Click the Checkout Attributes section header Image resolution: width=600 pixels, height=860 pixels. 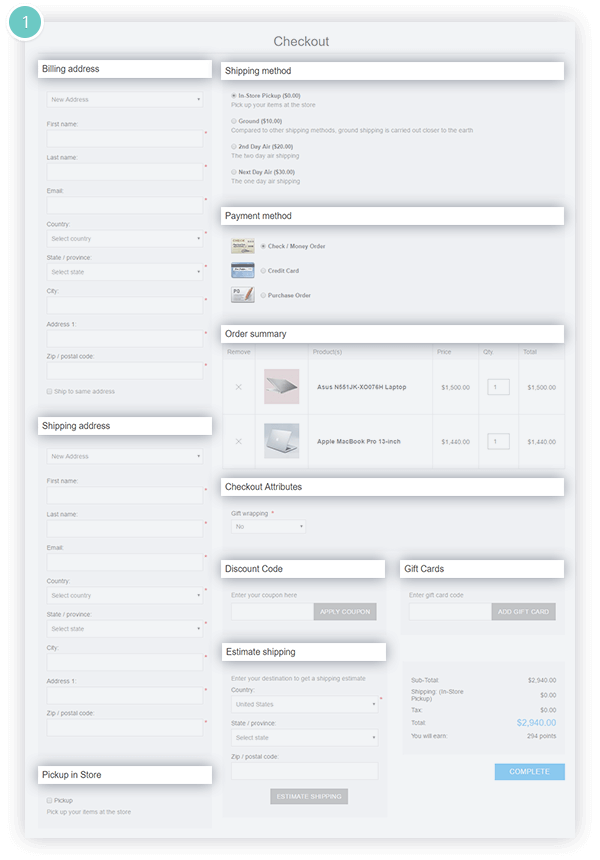(392, 487)
